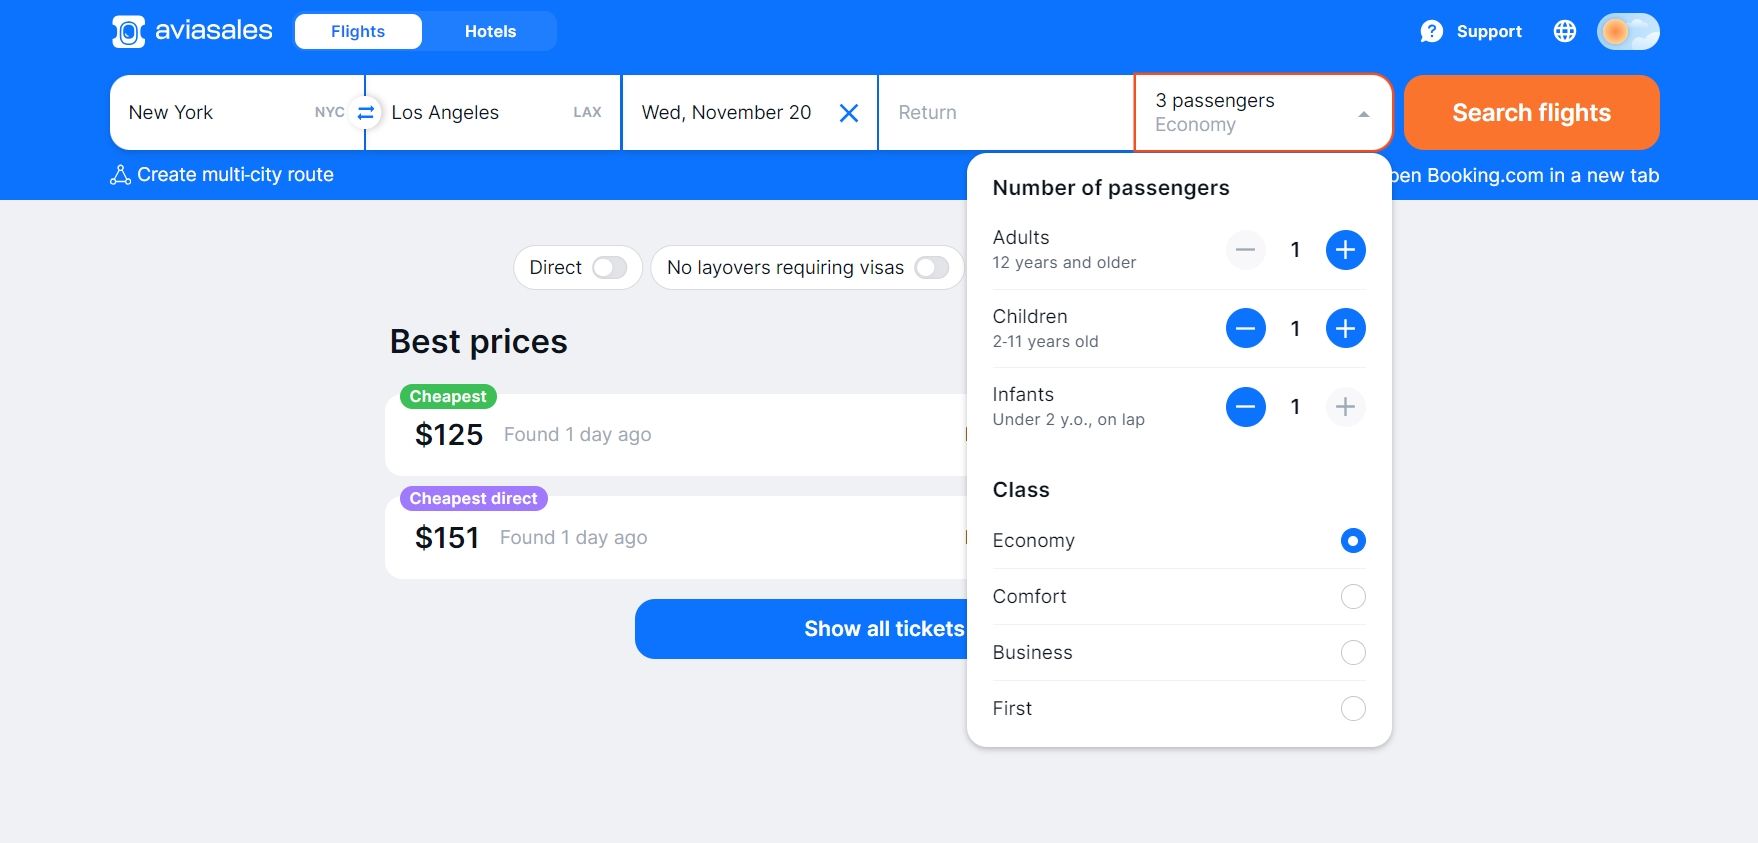The height and width of the screenshot is (843, 1758).
Task: Open the Flights tab
Action: [358, 32]
